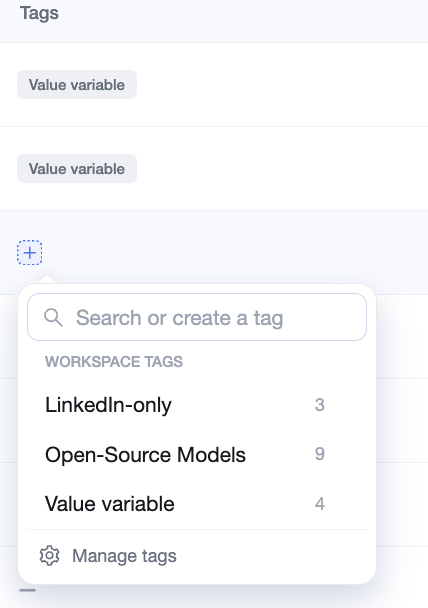The image size is (428, 608).
Task: Click the magnifier icon in search box
Action: click(53, 318)
